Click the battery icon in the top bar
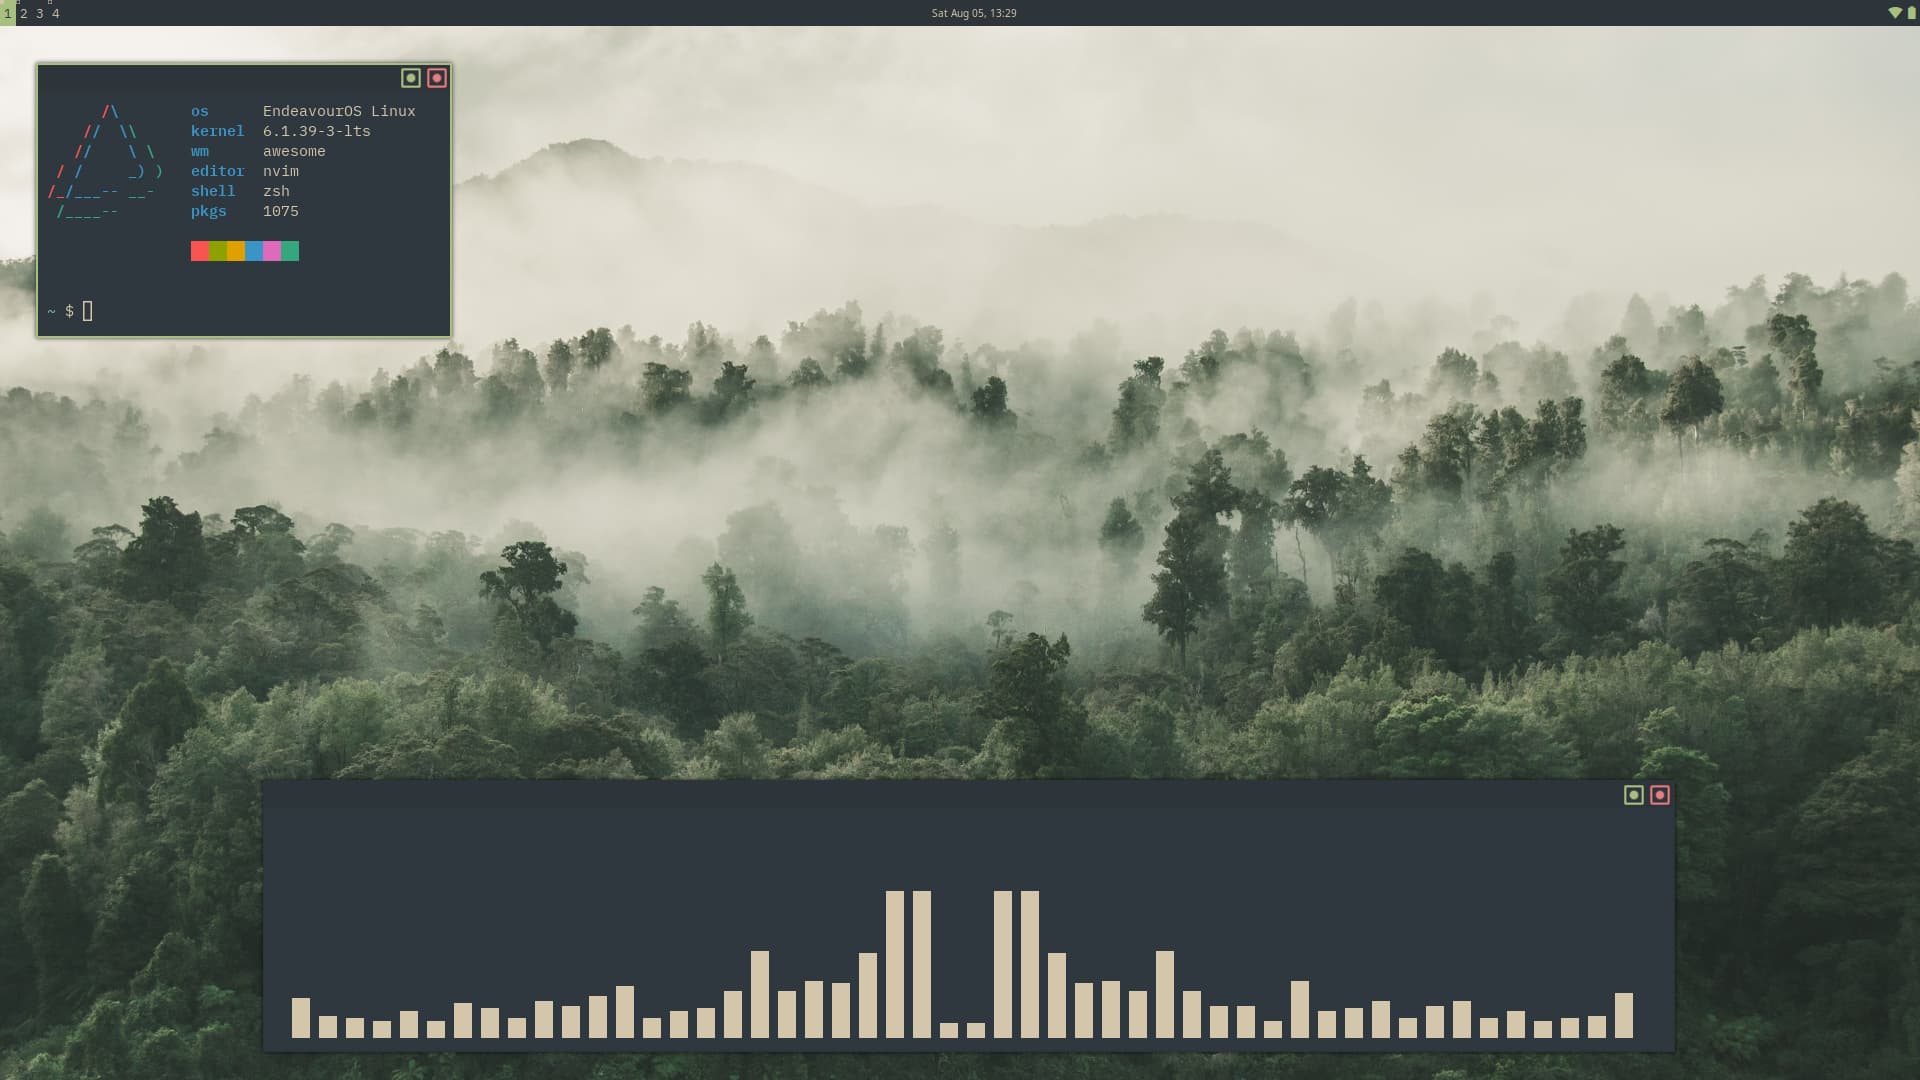The height and width of the screenshot is (1080, 1920). pyautogui.click(x=1911, y=13)
